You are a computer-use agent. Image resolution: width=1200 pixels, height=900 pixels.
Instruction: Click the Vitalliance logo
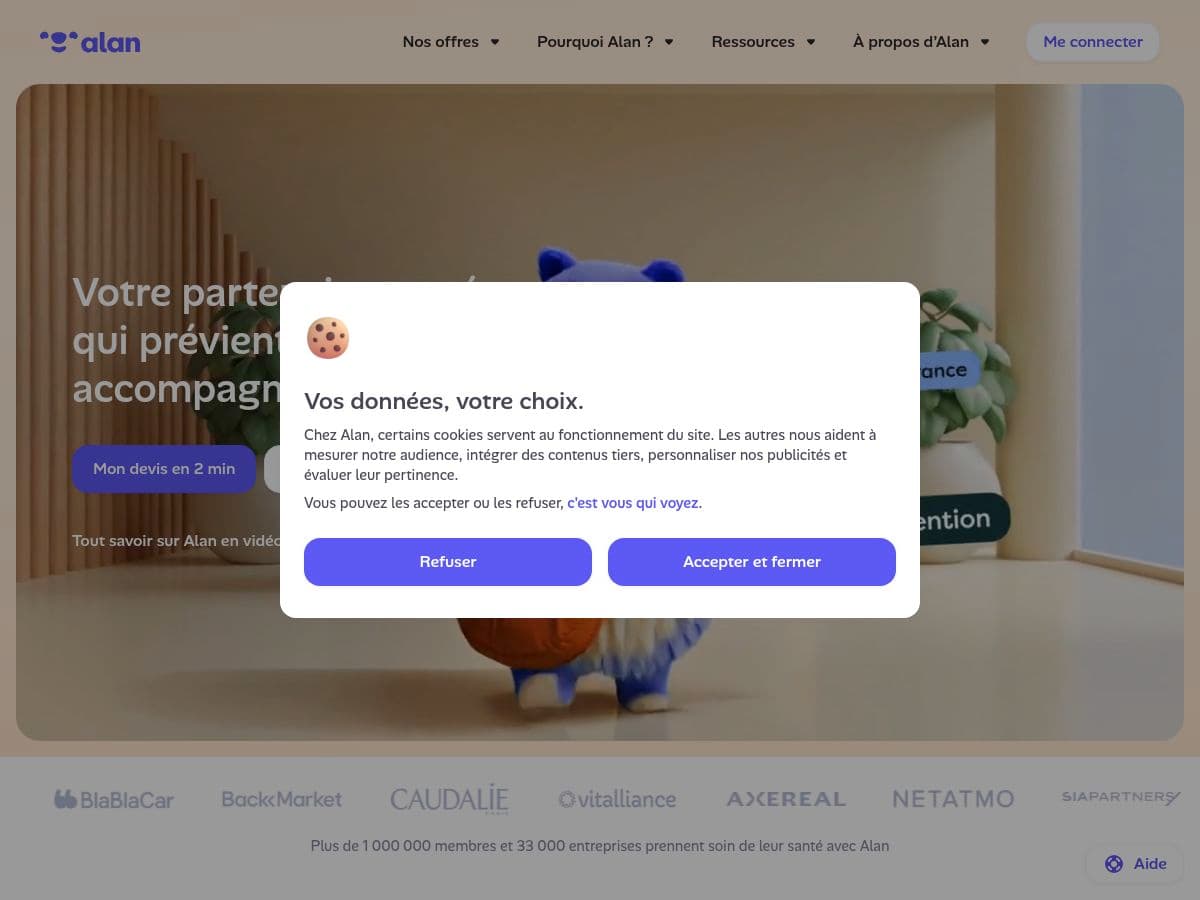click(x=617, y=799)
